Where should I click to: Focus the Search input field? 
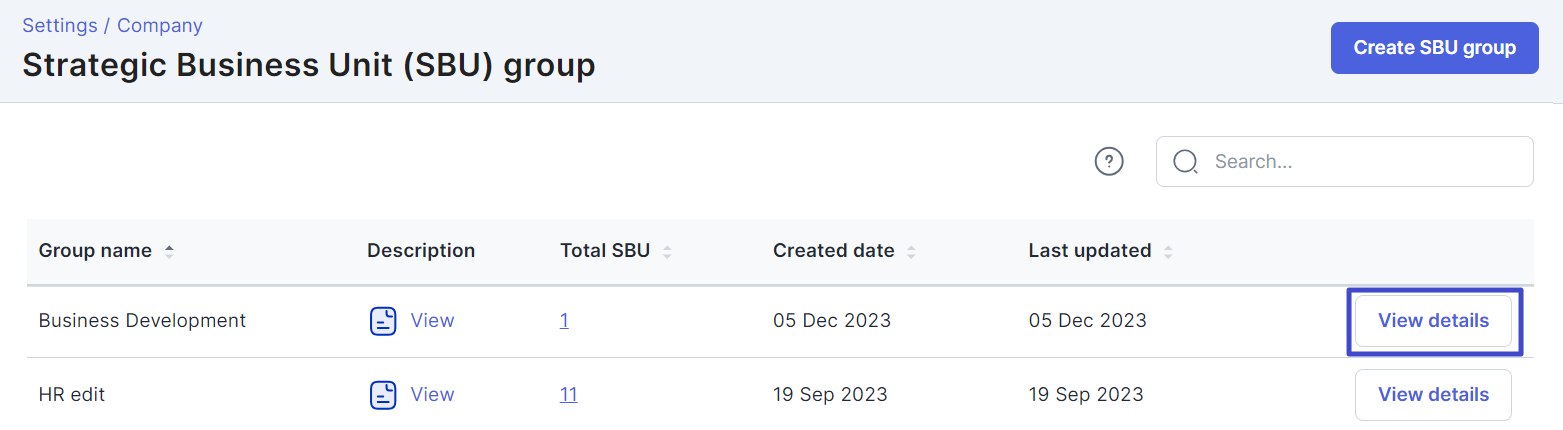pyautogui.click(x=1345, y=161)
